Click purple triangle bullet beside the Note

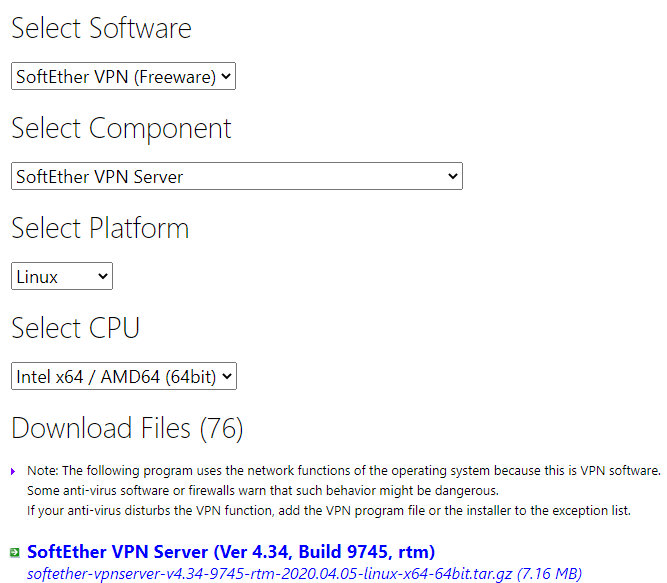[13, 471]
